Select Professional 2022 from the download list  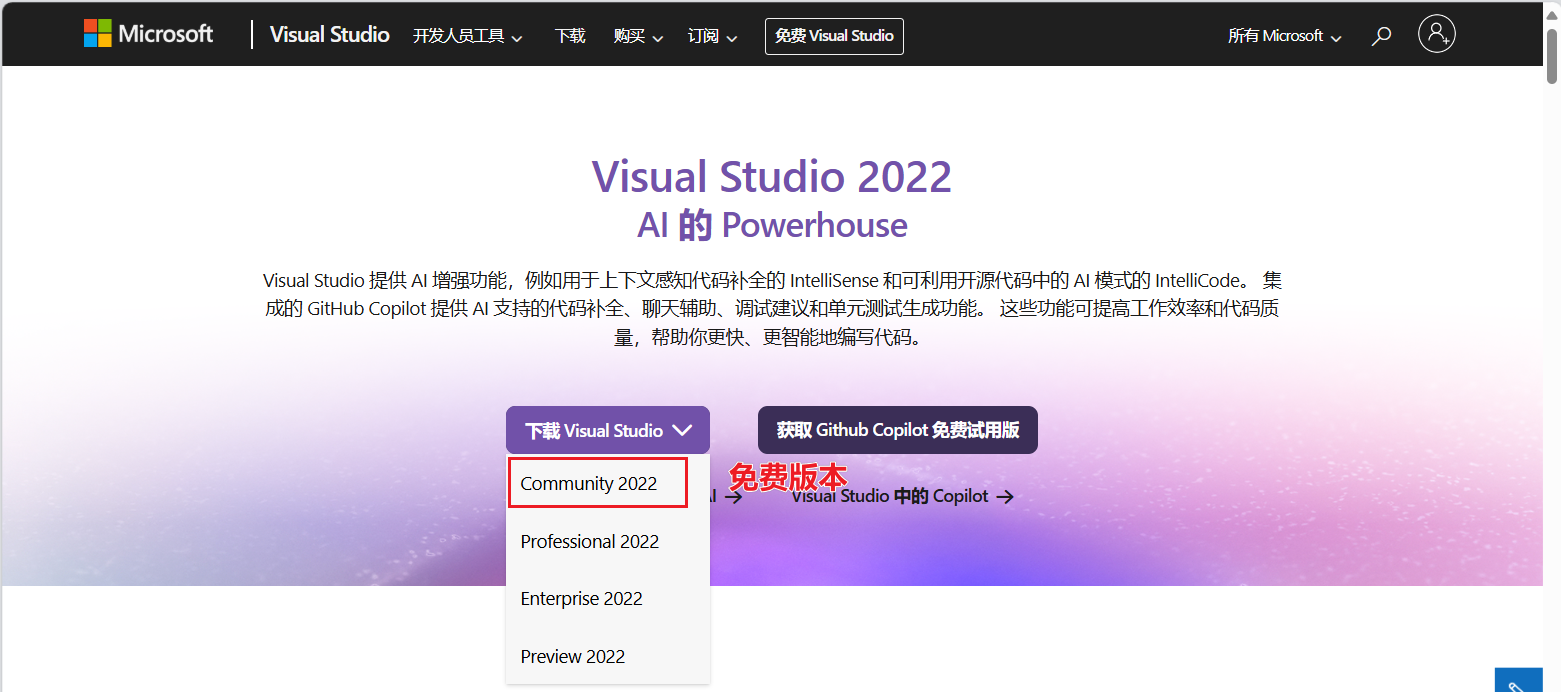(x=608, y=541)
